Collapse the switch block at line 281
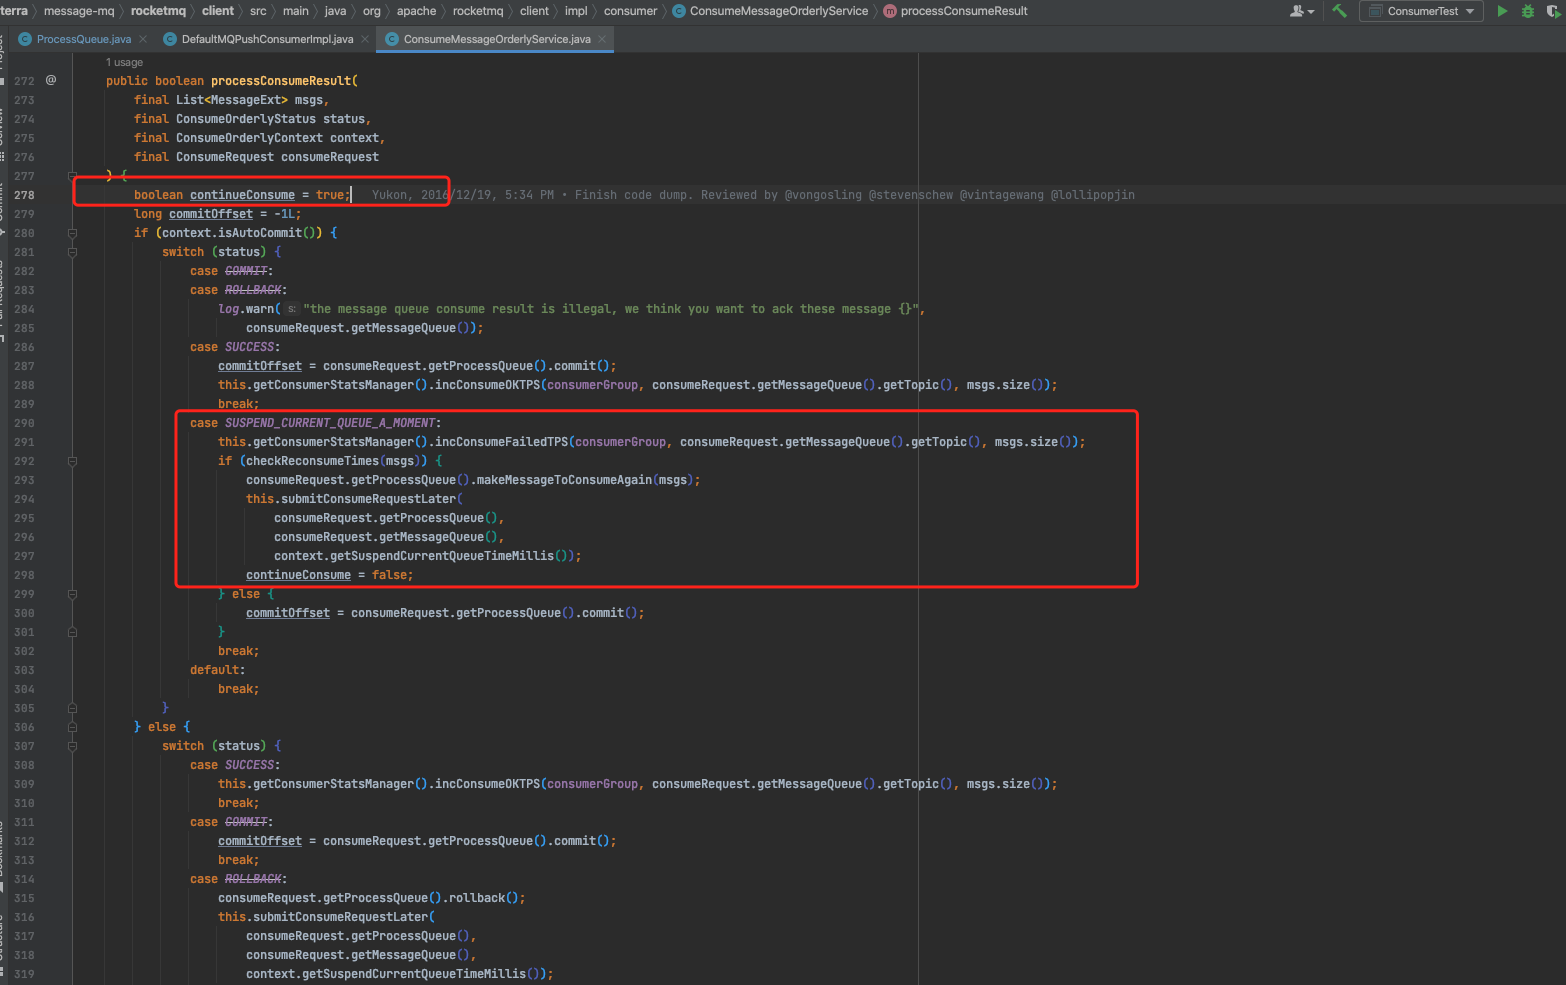 72,252
